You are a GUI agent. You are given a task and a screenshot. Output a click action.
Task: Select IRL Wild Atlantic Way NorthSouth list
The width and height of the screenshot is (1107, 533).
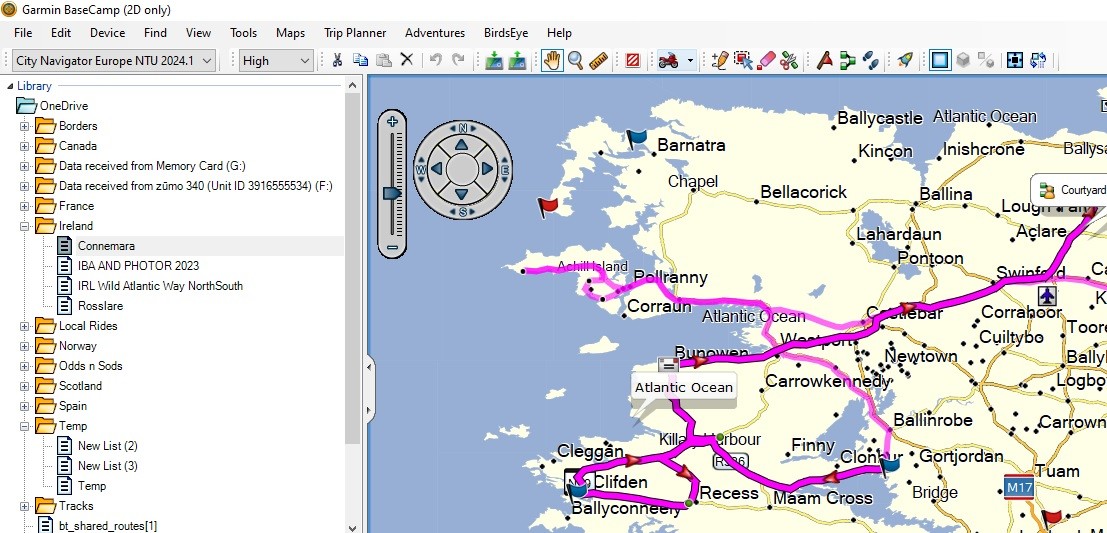pyautogui.click(x=160, y=286)
